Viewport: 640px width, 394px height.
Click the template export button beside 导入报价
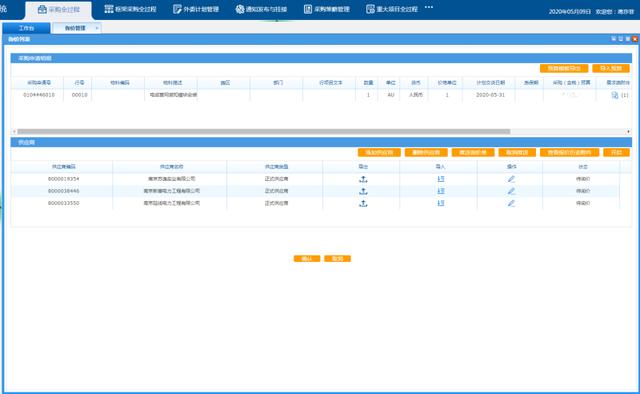(564, 68)
